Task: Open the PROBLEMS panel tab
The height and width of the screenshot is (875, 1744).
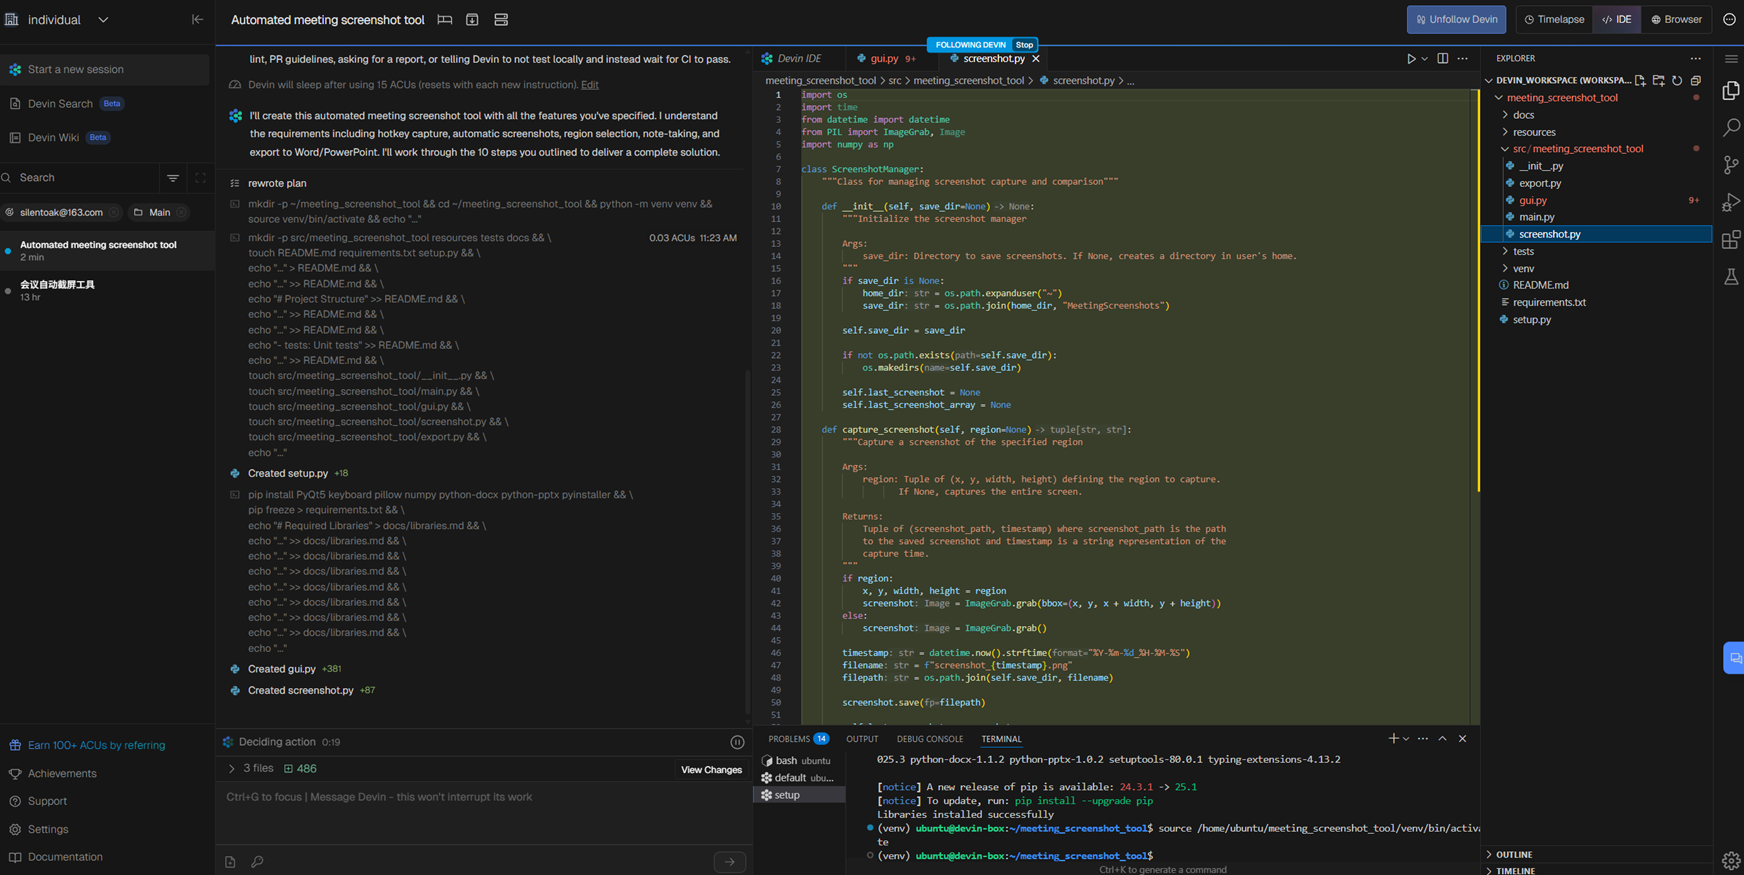Action: click(x=789, y=739)
